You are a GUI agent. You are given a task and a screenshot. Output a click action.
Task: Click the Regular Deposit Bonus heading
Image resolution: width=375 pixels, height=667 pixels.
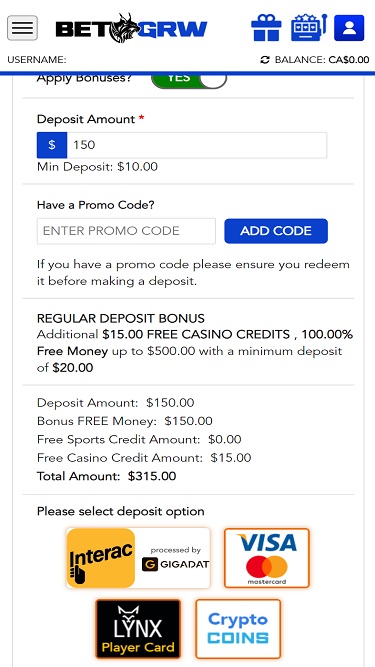[121, 318]
